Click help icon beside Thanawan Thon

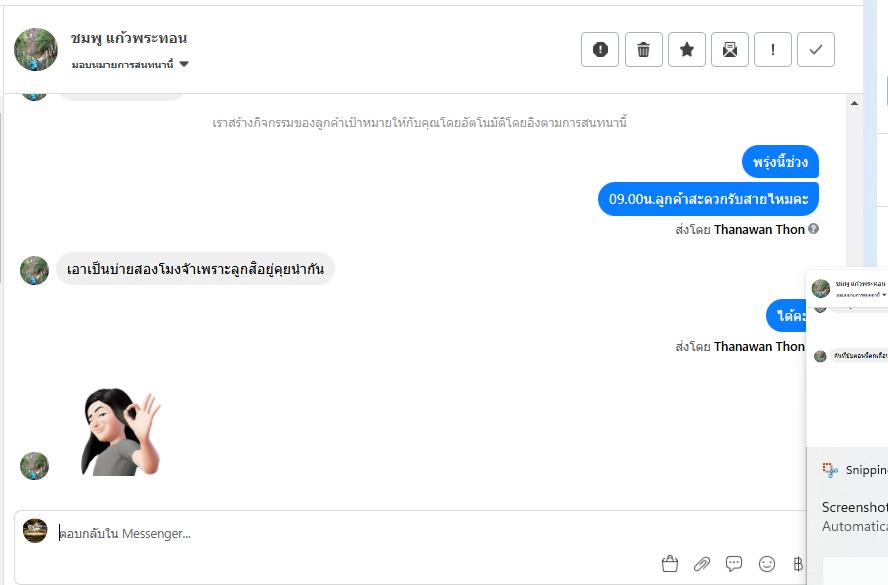pos(813,229)
